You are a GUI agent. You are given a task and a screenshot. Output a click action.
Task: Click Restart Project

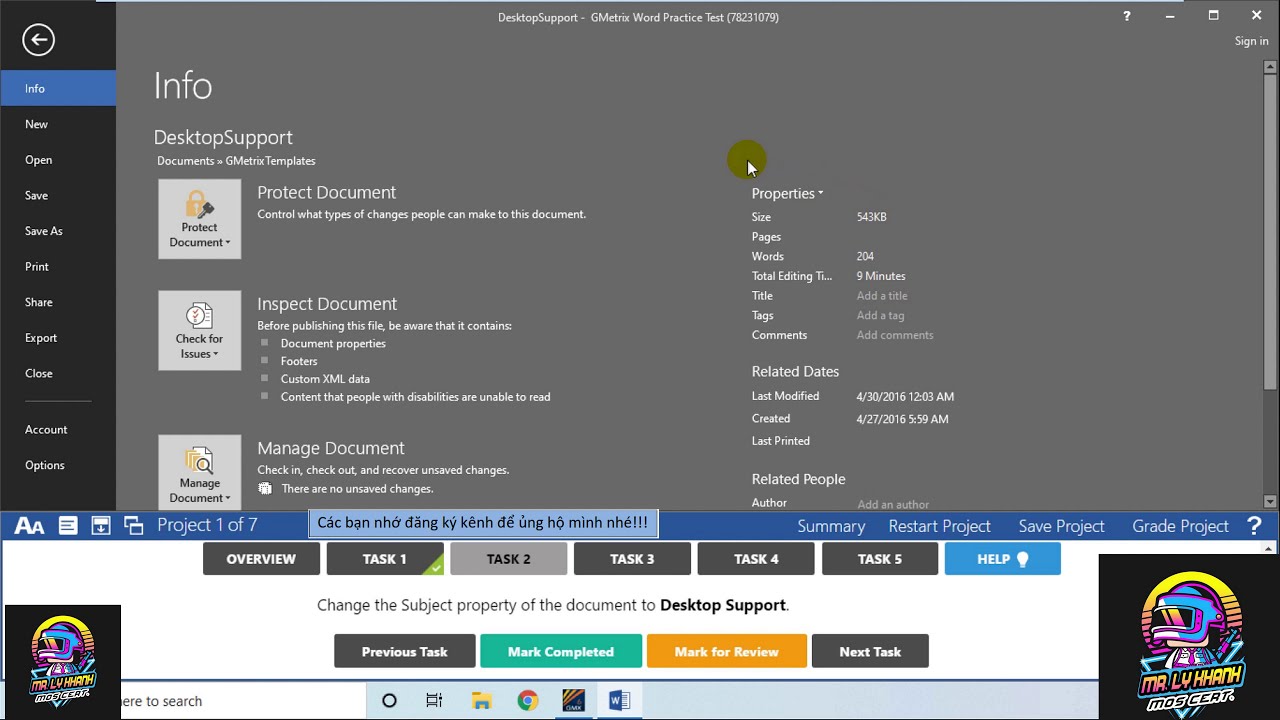pyautogui.click(x=939, y=526)
